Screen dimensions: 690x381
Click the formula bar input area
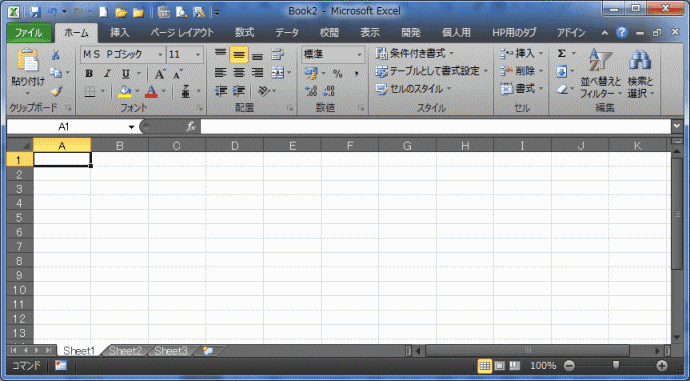(x=436, y=127)
